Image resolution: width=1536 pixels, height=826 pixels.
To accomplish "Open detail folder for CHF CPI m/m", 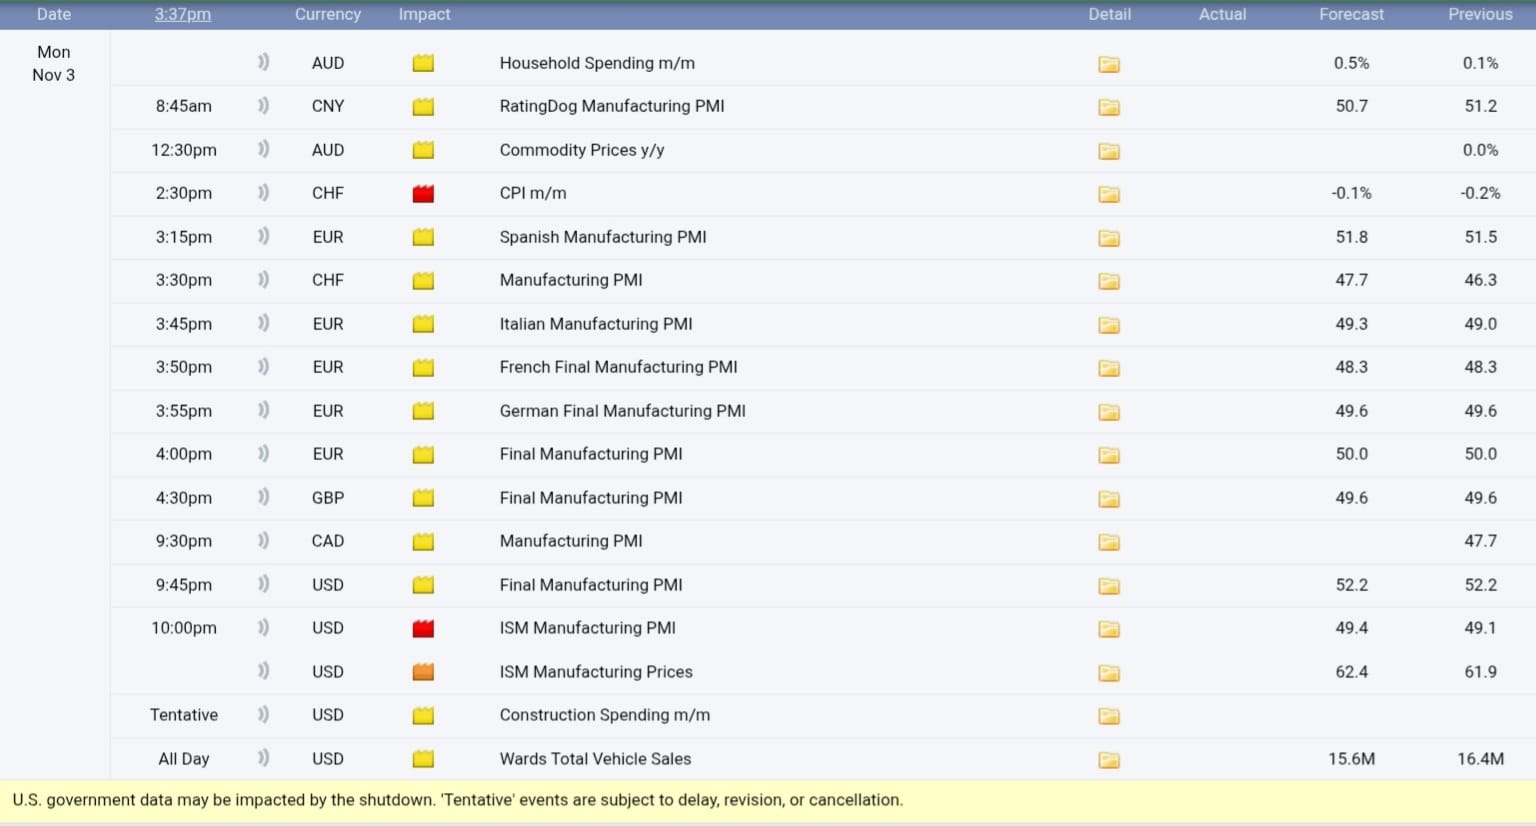I will [x=1109, y=194].
